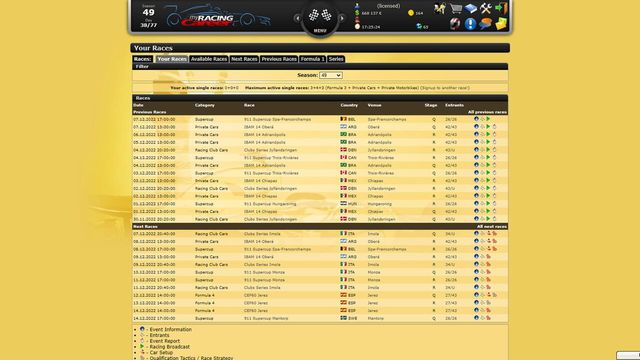Open the wrench and screwdriver settings icon
The width and height of the screenshot is (640, 360).
point(486,8)
